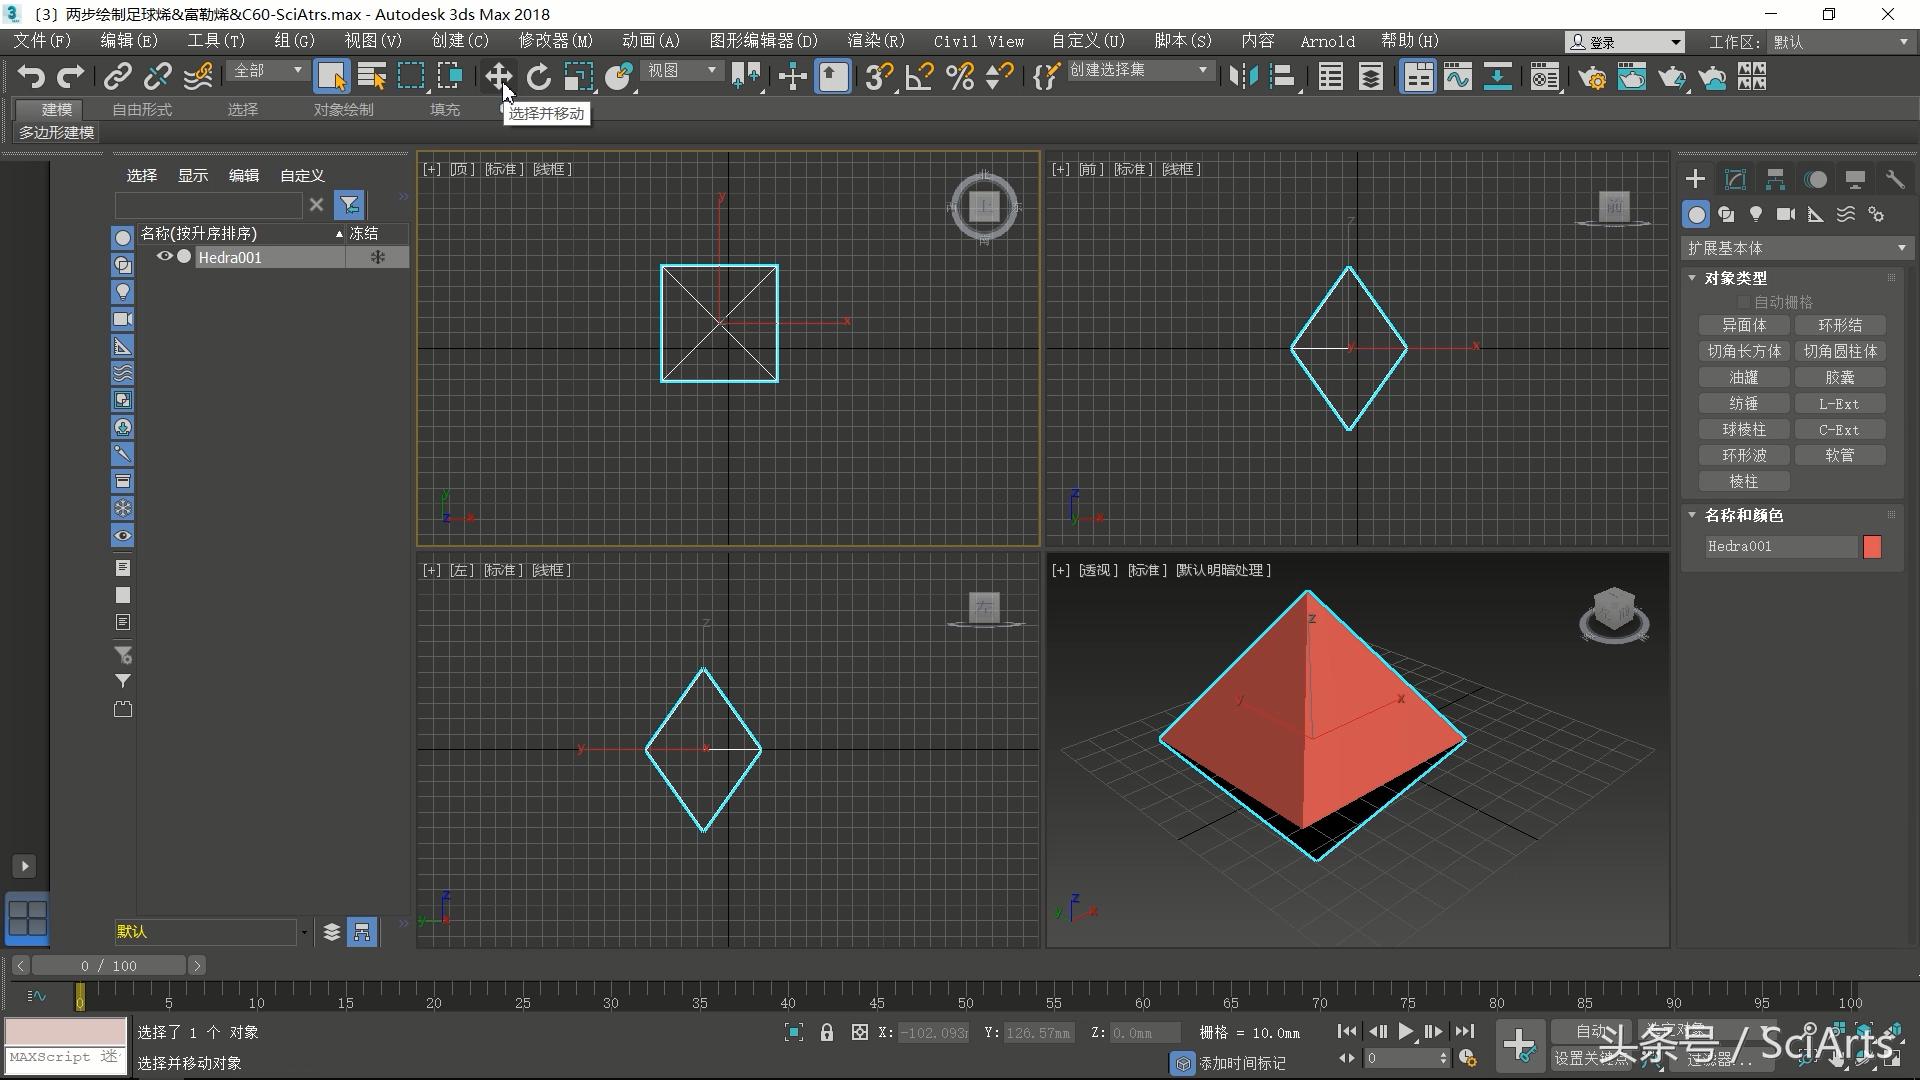Toggle the 3D snap toggle icon

click(877, 77)
